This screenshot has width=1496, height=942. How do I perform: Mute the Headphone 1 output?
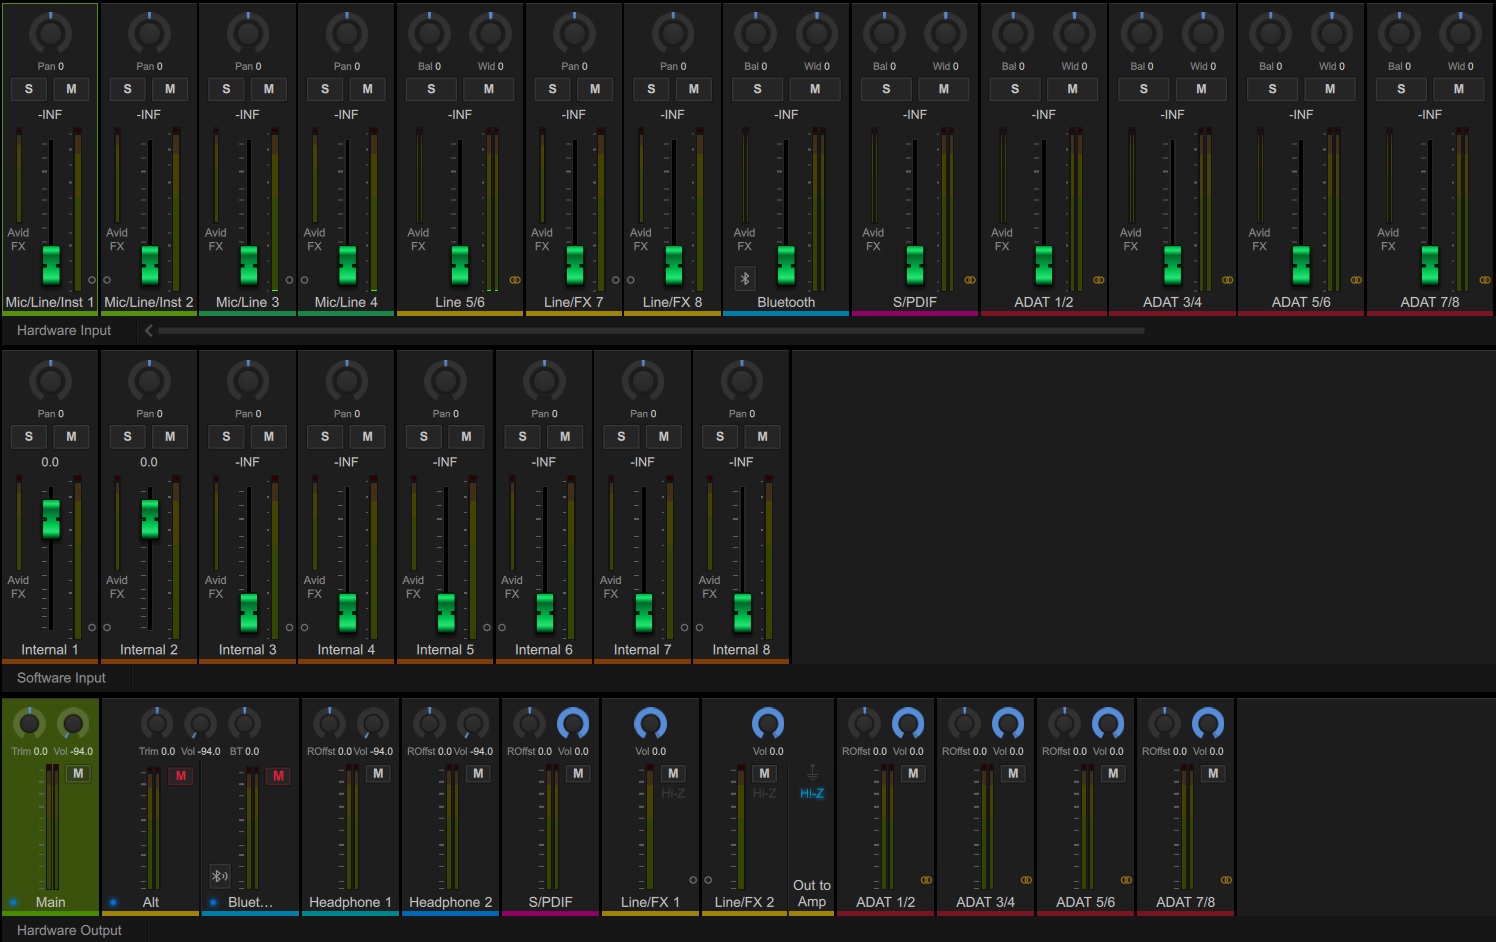[377, 773]
